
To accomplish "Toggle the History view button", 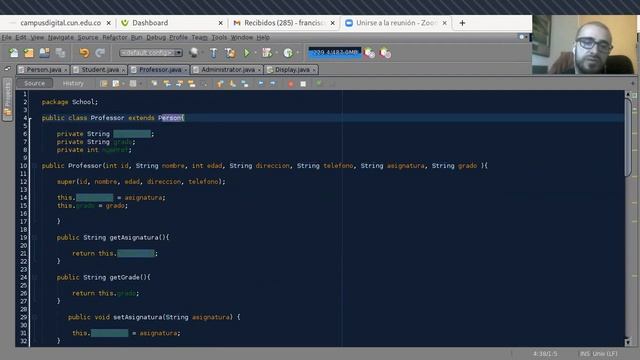I will (73, 83).
